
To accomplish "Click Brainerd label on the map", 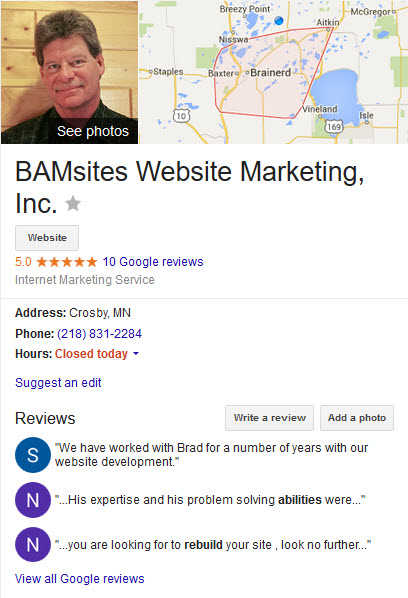I will (x=270, y=72).
